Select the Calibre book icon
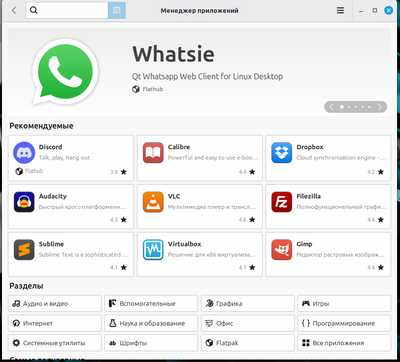Viewport: 400px width, 362px height. coord(153,153)
